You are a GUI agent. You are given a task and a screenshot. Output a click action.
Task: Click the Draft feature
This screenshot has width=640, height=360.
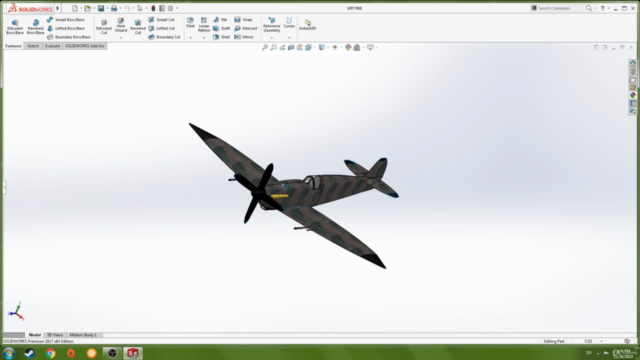pyautogui.click(x=222, y=28)
